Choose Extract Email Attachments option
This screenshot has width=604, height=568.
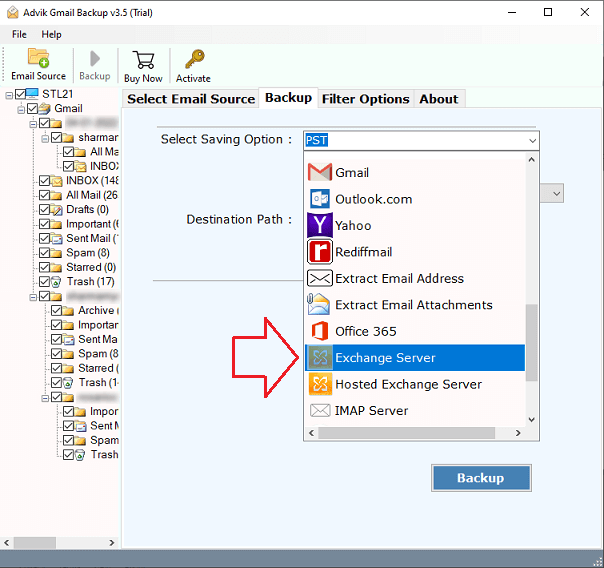(x=414, y=305)
